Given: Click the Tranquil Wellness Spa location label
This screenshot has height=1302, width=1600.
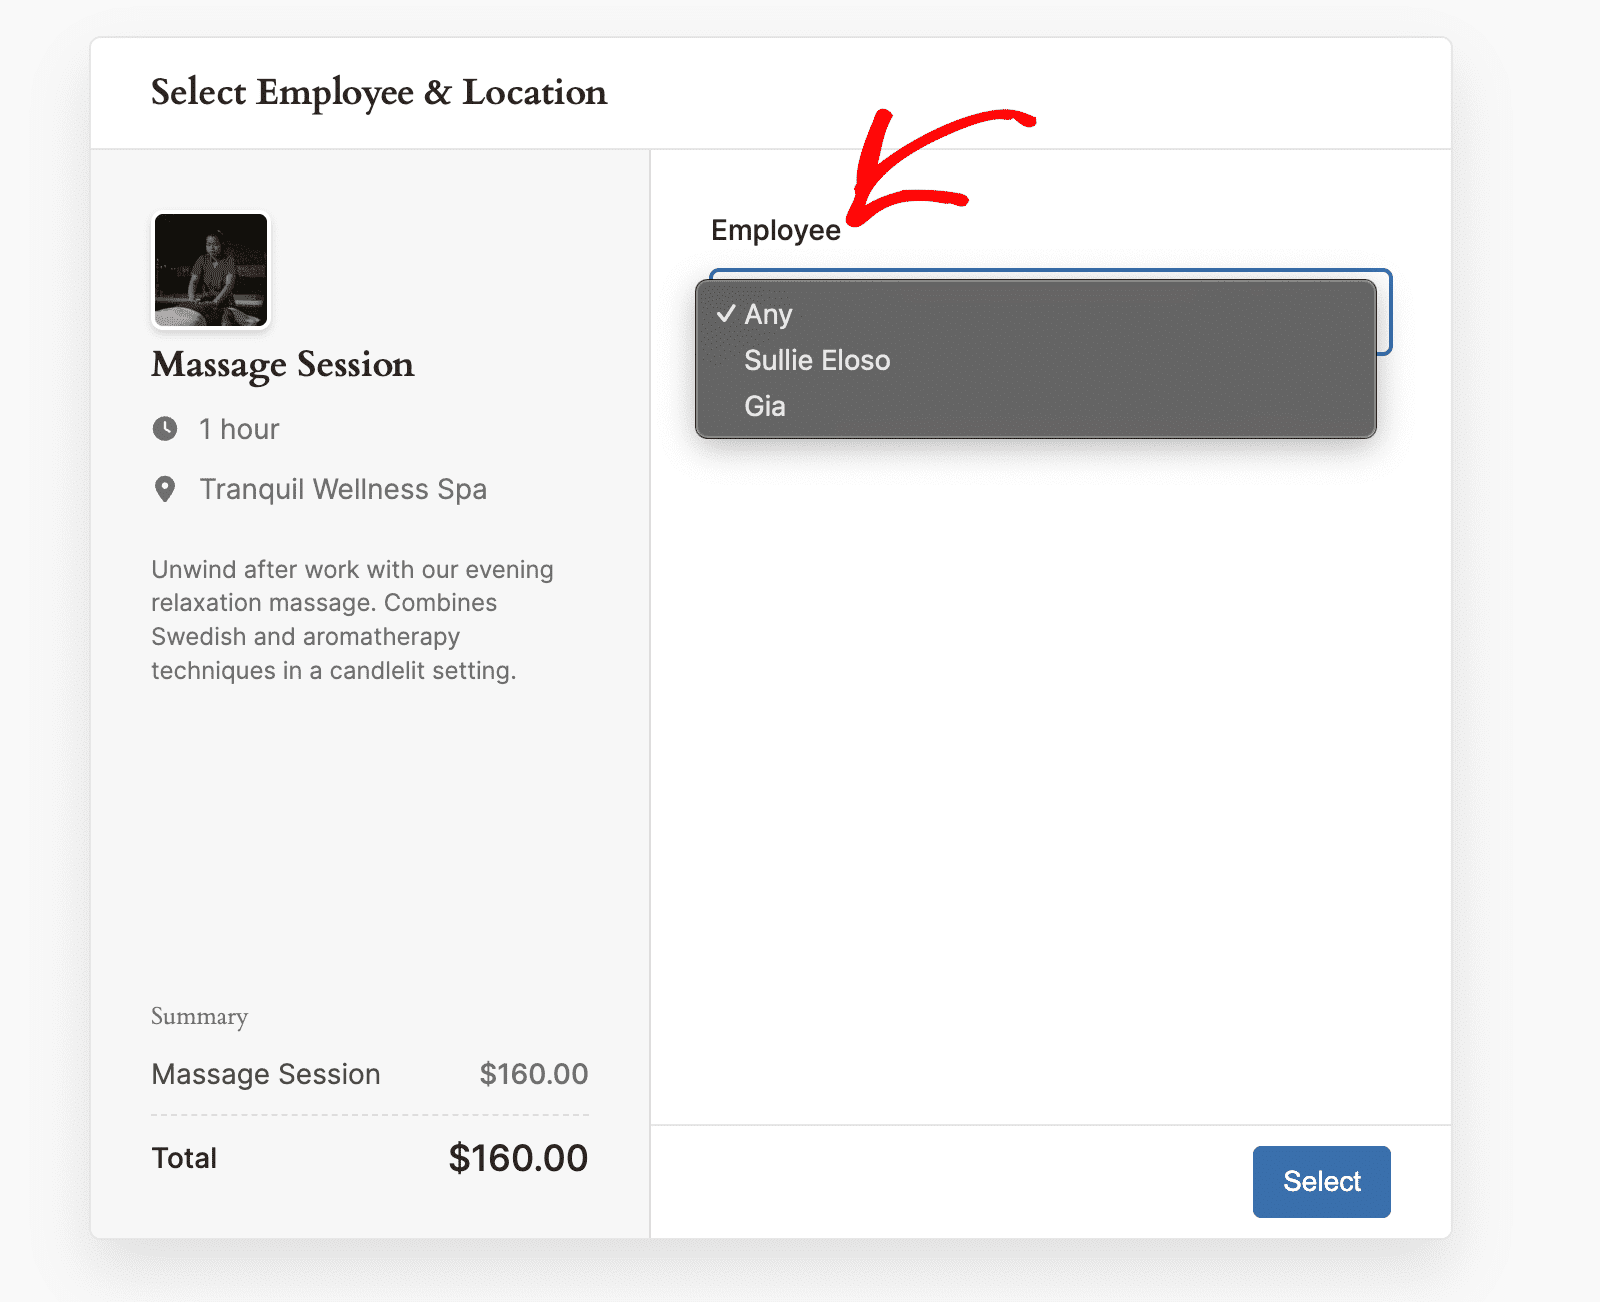Looking at the screenshot, I should (343, 489).
